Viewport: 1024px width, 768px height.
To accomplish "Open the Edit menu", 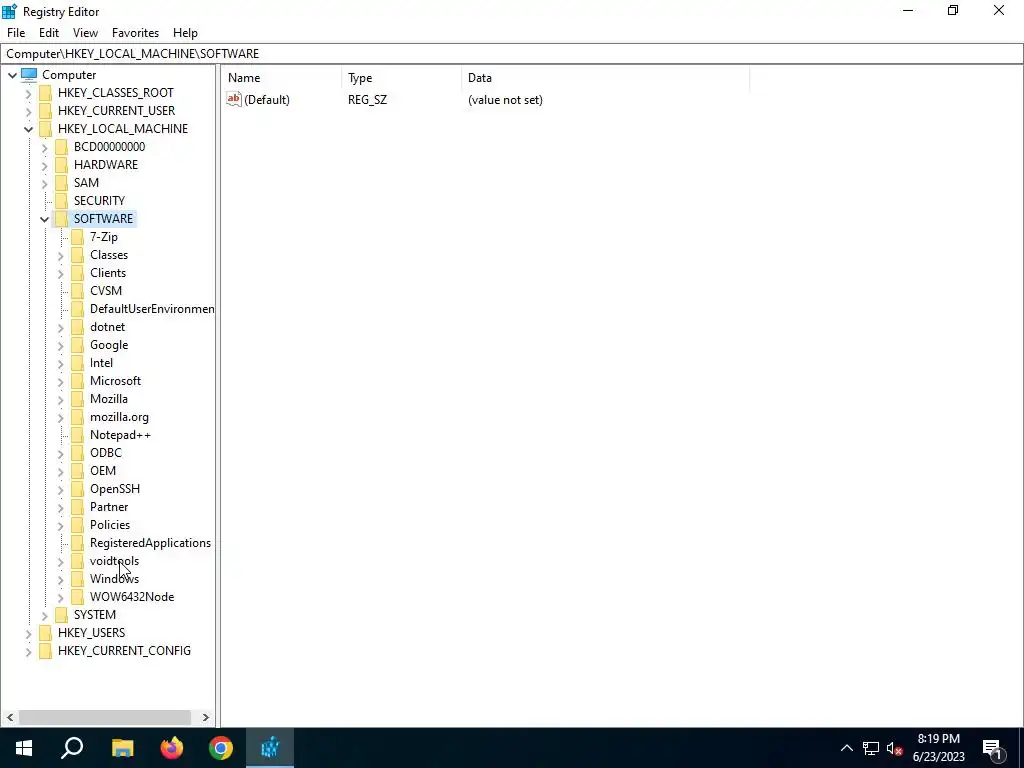I will click(x=49, y=33).
